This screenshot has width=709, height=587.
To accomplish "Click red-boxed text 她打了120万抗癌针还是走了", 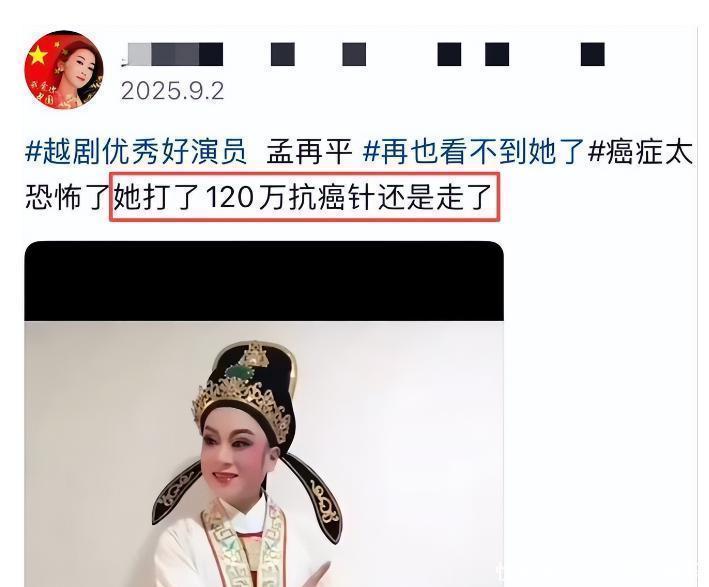I will [x=304, y=197].
